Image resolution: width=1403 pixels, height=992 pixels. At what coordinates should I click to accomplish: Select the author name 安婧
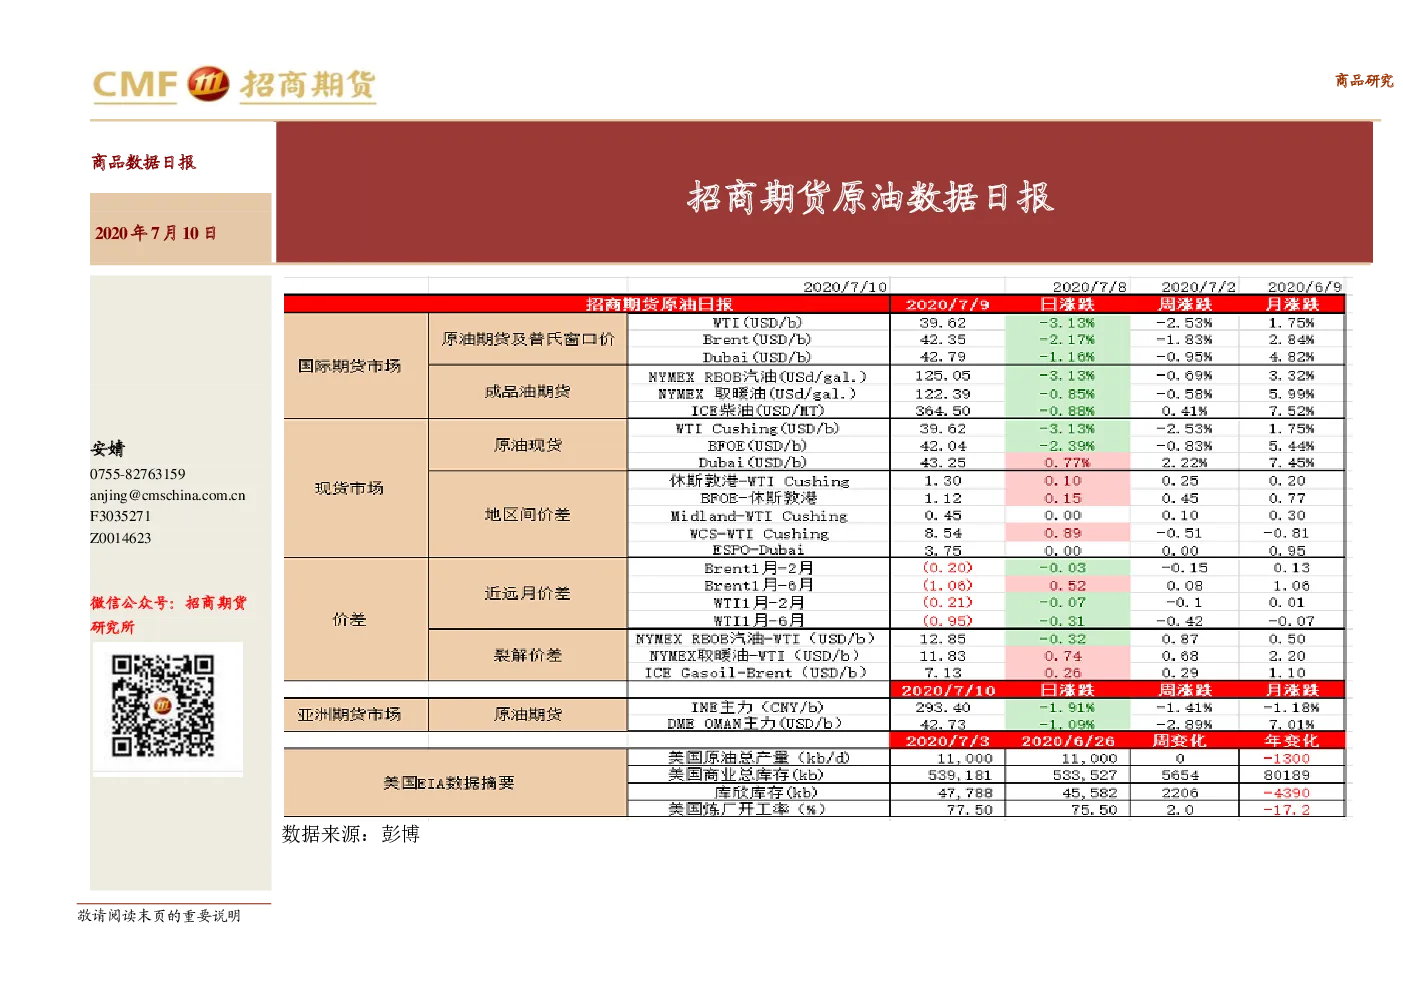click(108, 449)
